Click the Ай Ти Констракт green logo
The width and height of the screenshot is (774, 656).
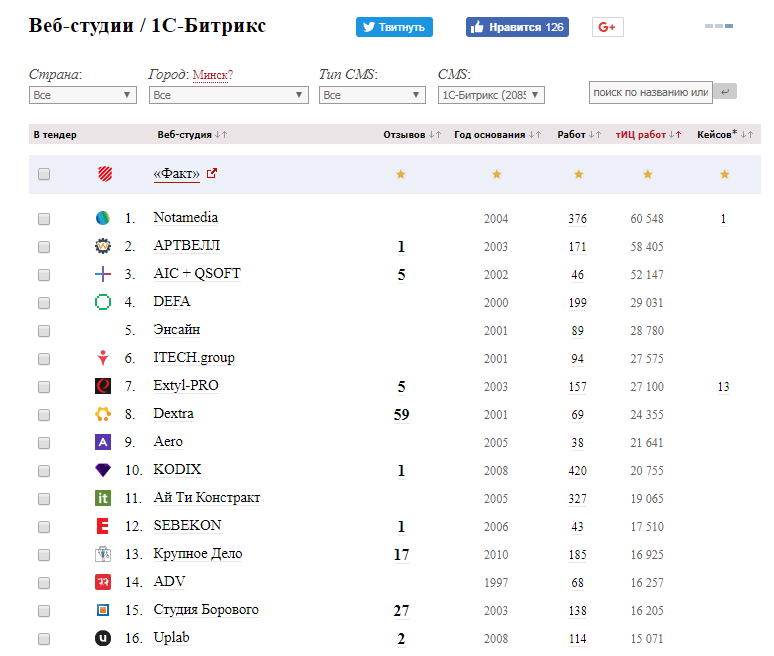[x=103, y=498]
